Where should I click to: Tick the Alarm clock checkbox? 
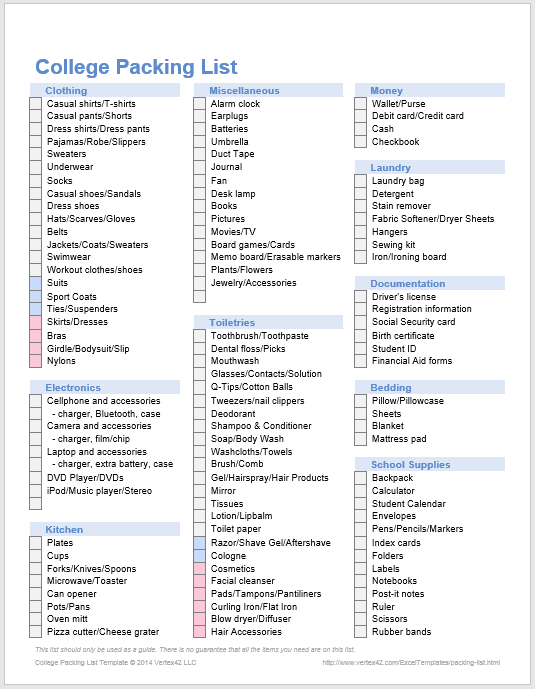(x=199, y=104)
